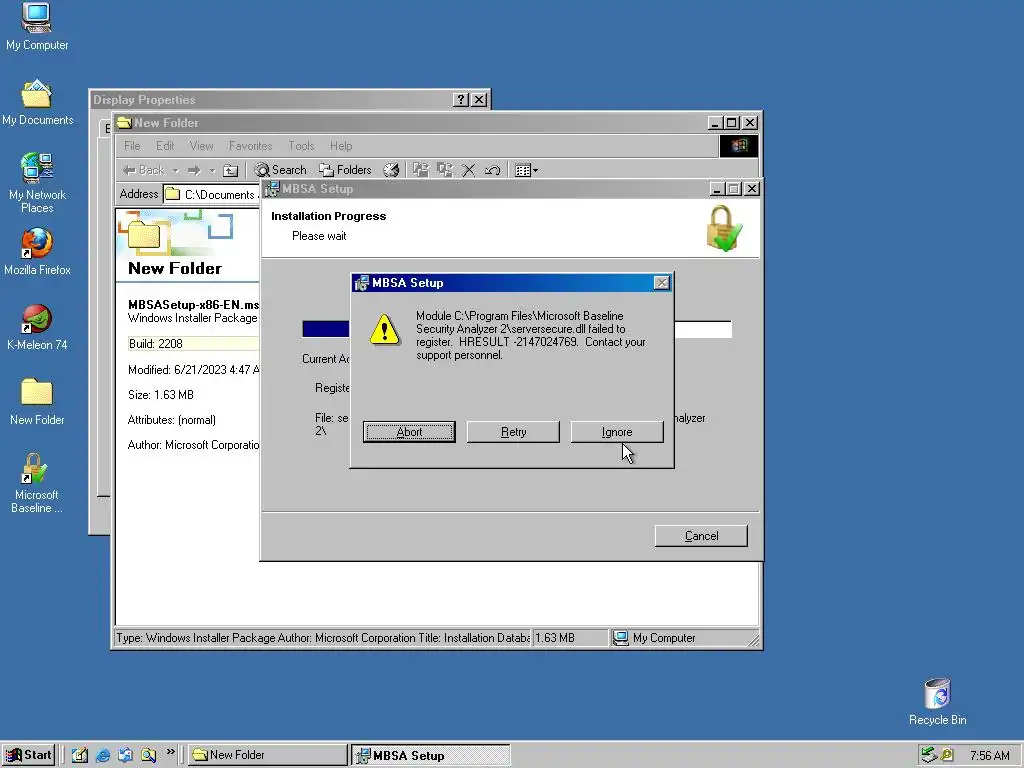
Task: Click the installation progress bar
Action: point(517,329)
